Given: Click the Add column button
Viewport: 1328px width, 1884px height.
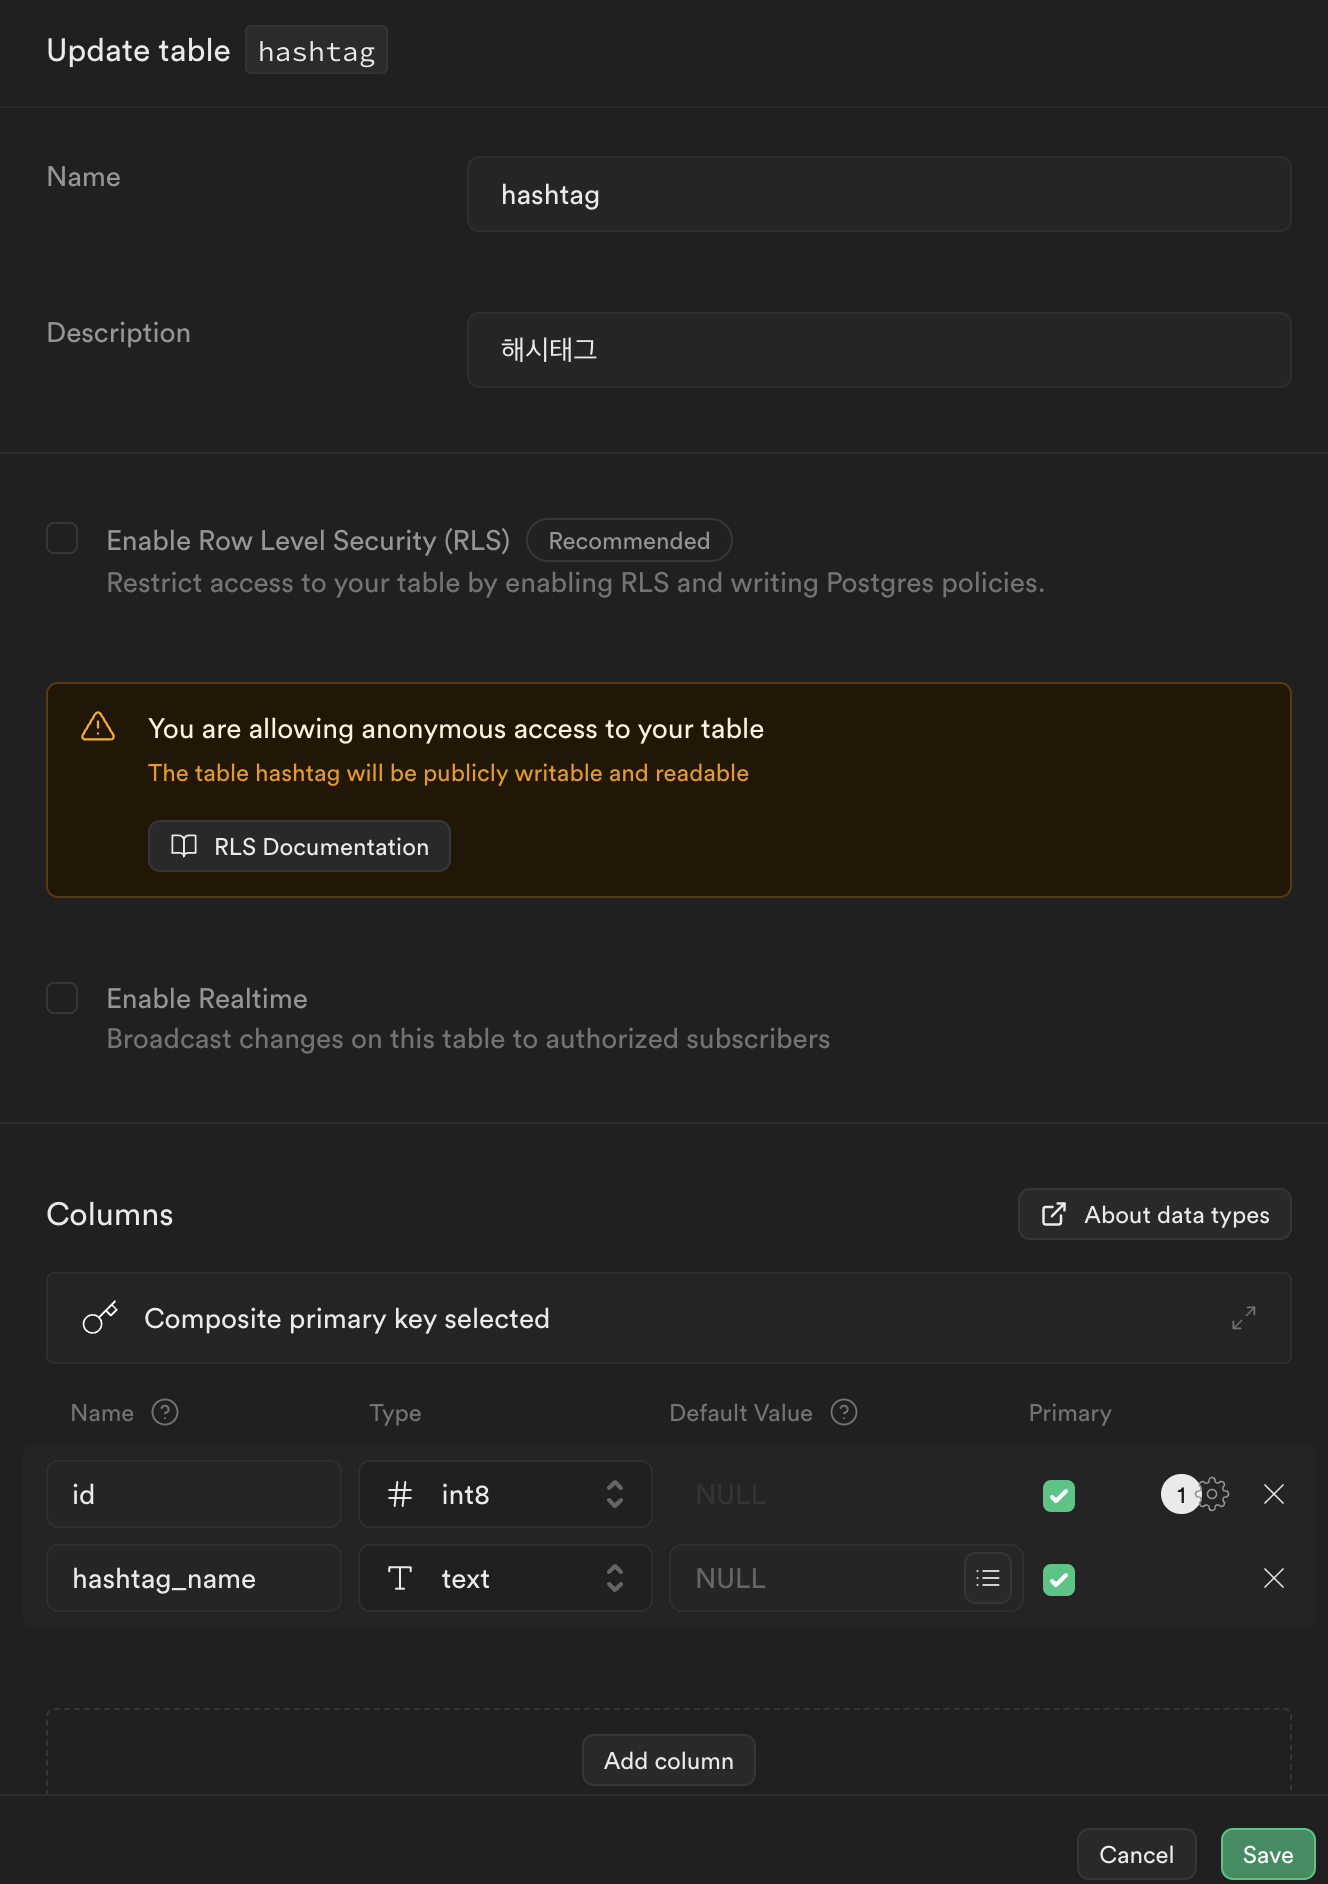Looking at the screenshot, I should pos(669,1760).
